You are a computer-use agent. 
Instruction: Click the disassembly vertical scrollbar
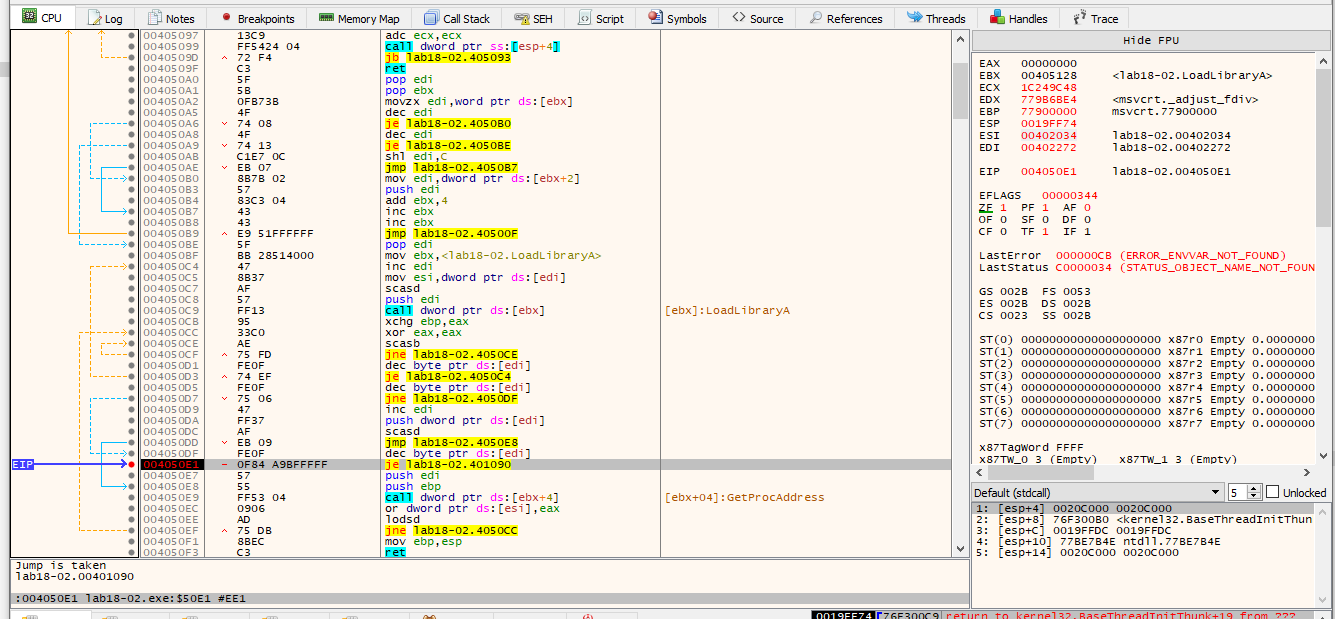click(959, 293)
